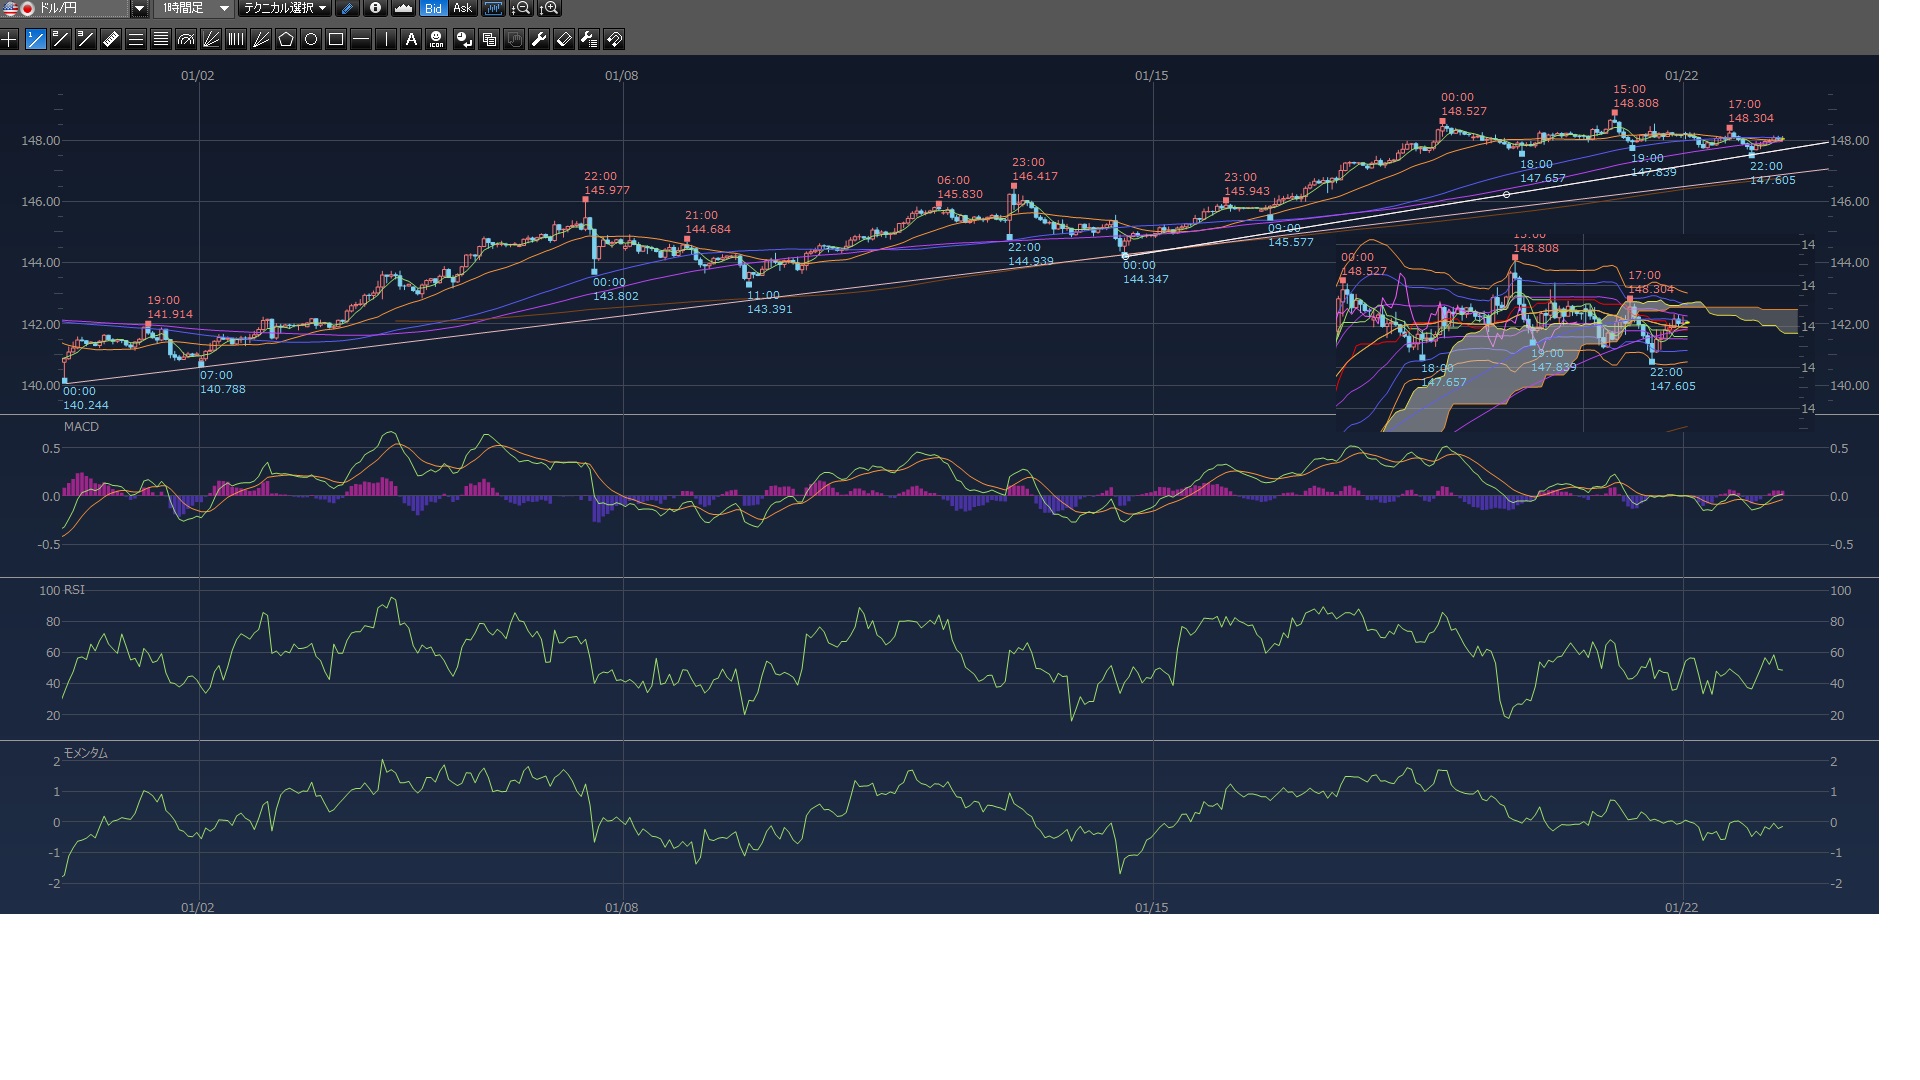Open the wrench settings tool

(x=539, y=40)
